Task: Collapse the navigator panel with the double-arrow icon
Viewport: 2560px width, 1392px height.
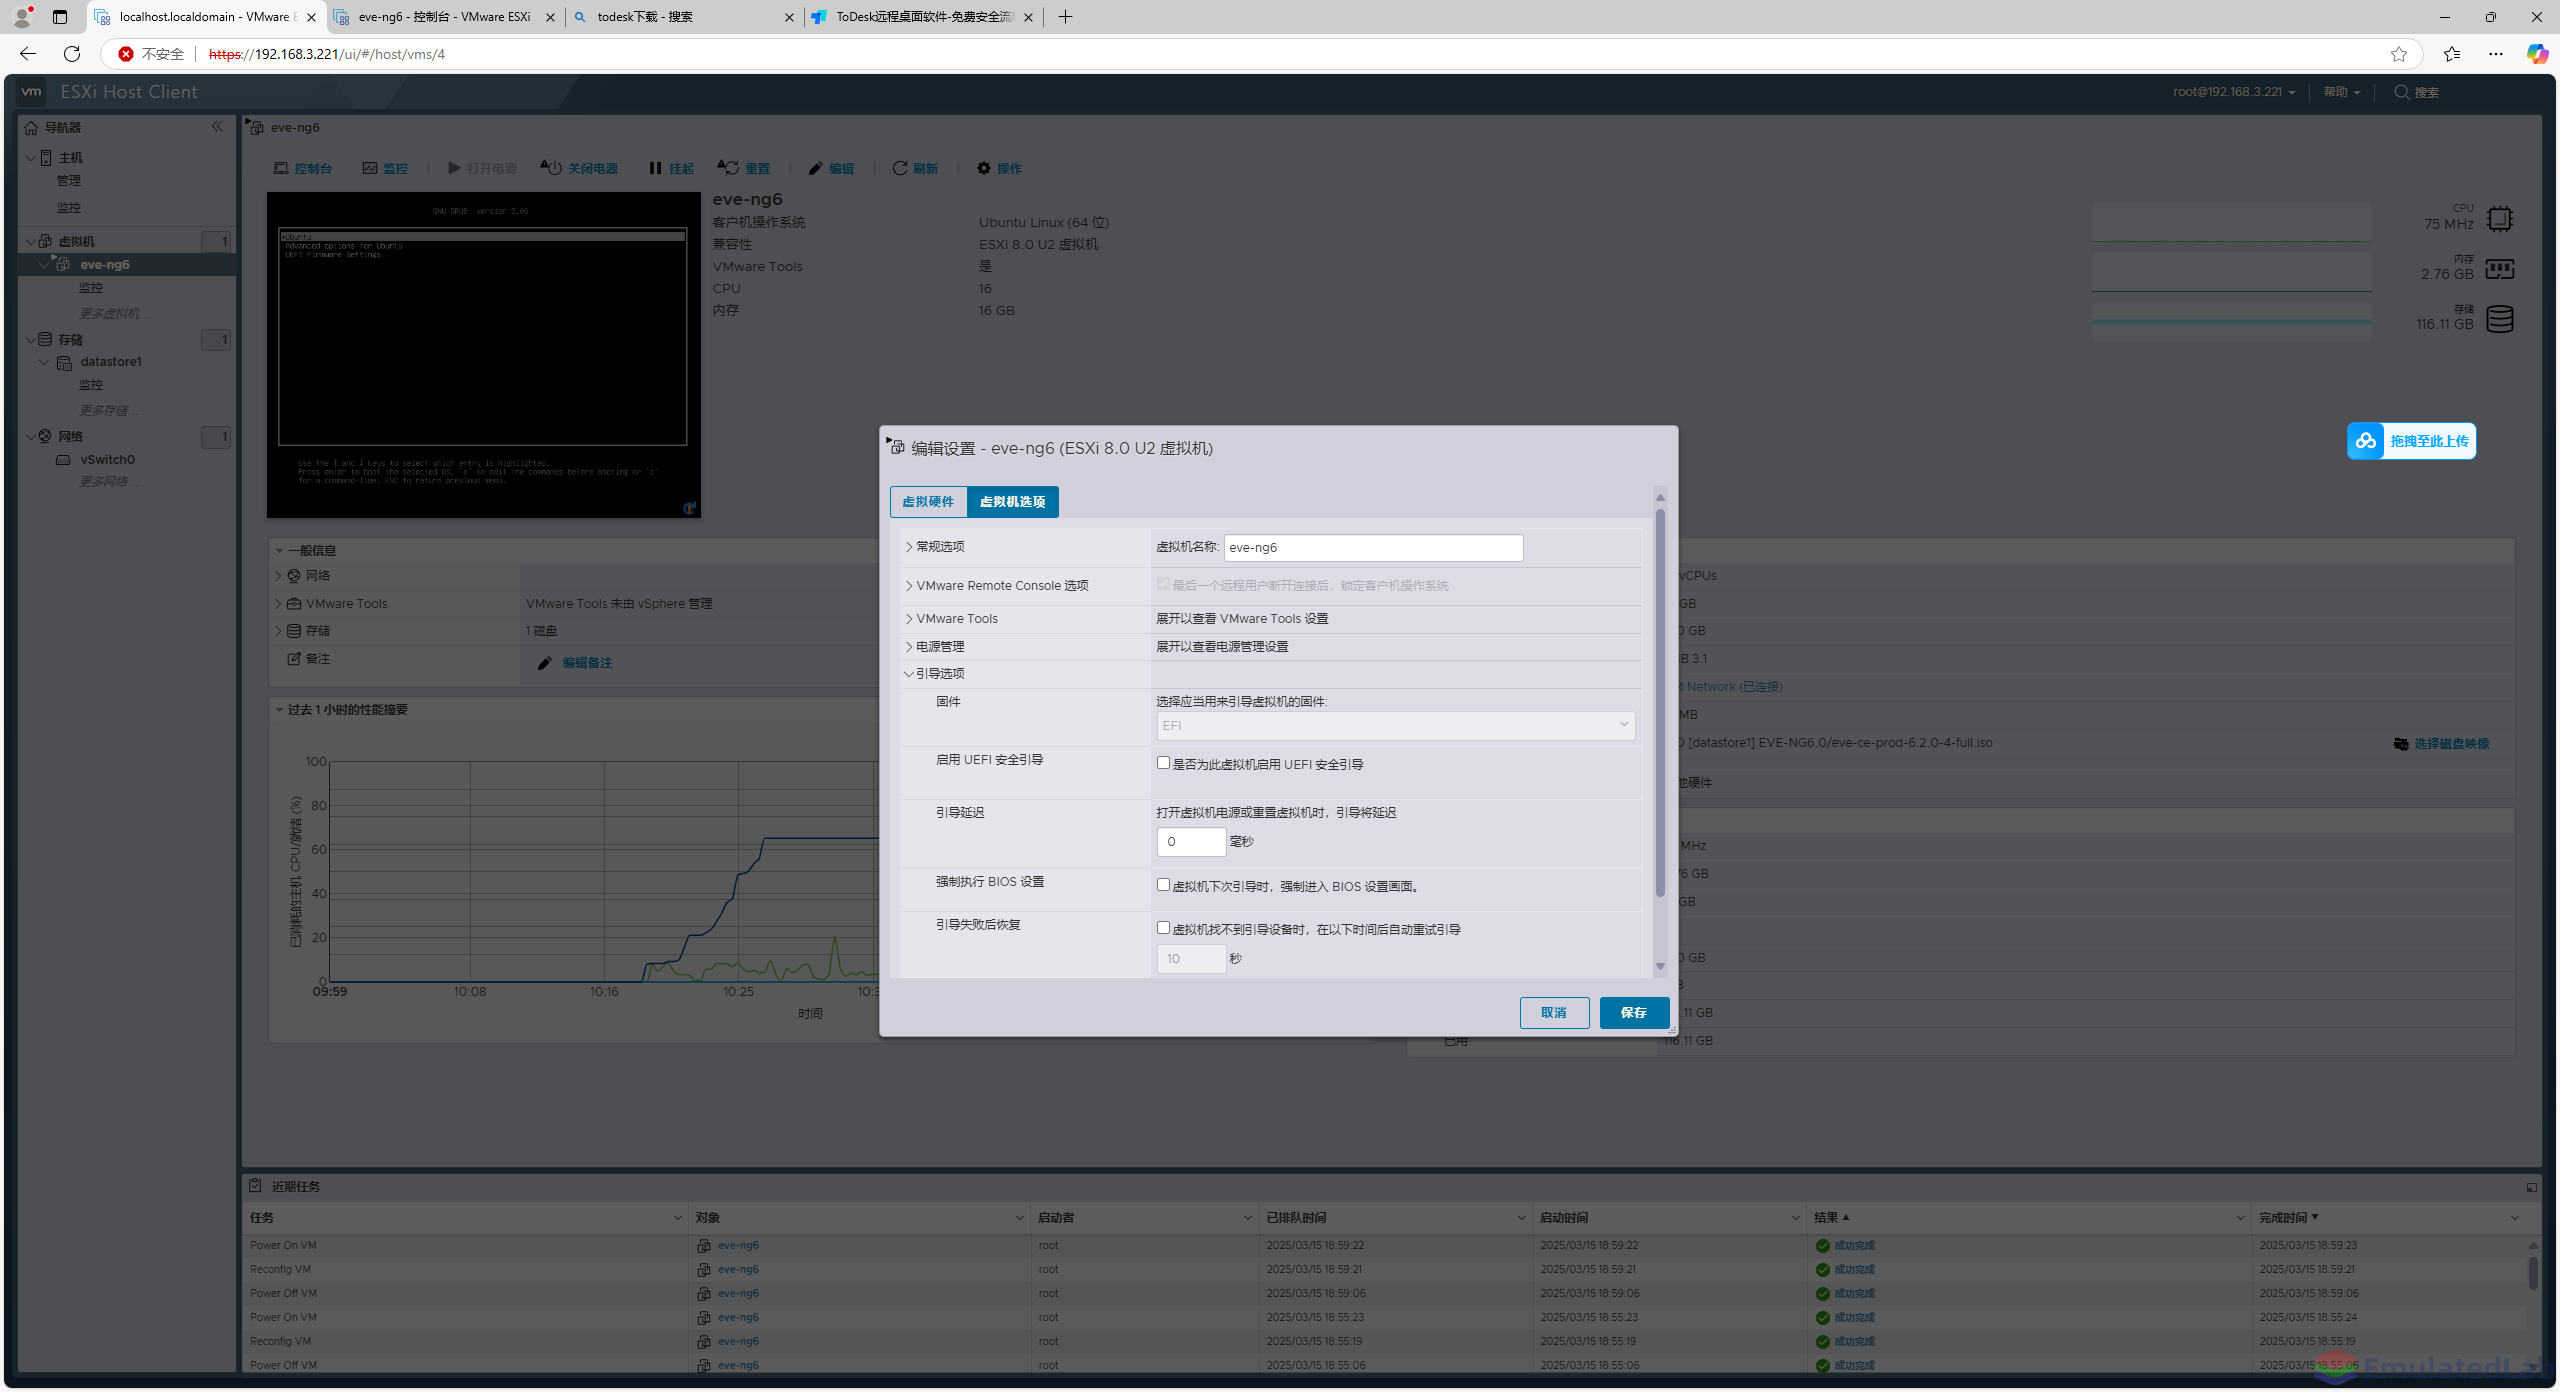Action: [217, 126]
